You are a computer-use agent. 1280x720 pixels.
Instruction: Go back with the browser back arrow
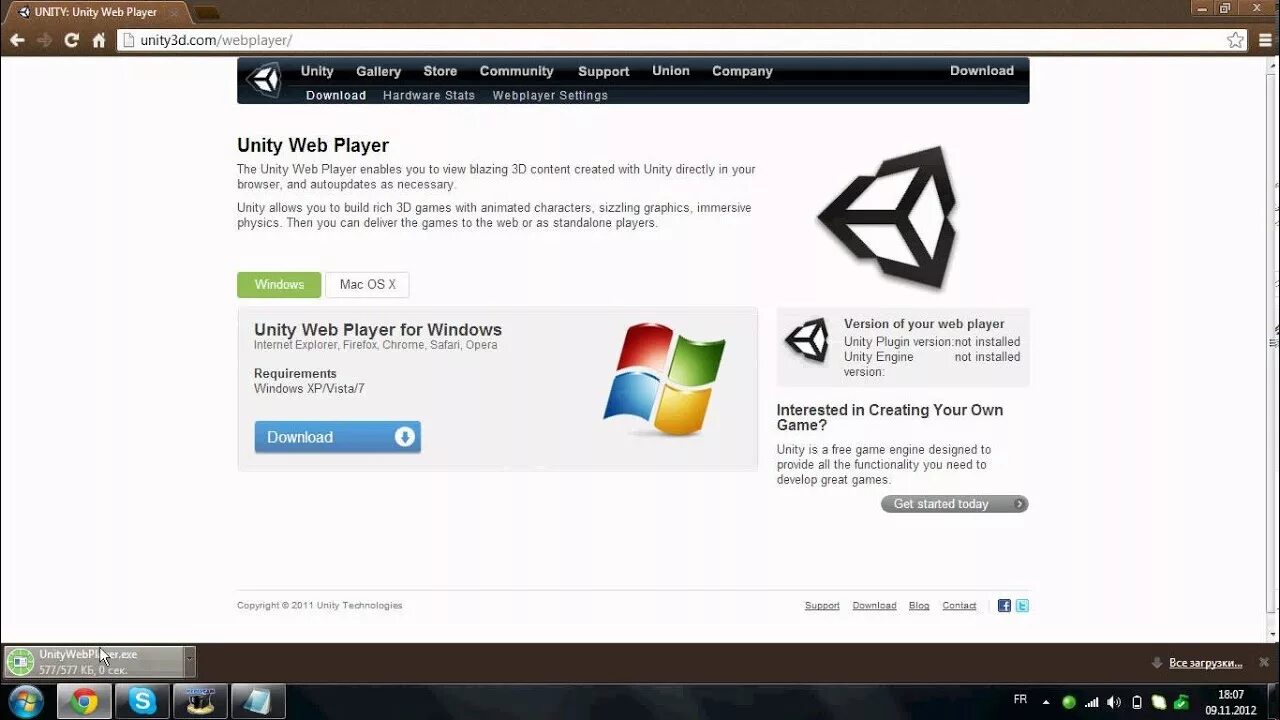(17, 40)
